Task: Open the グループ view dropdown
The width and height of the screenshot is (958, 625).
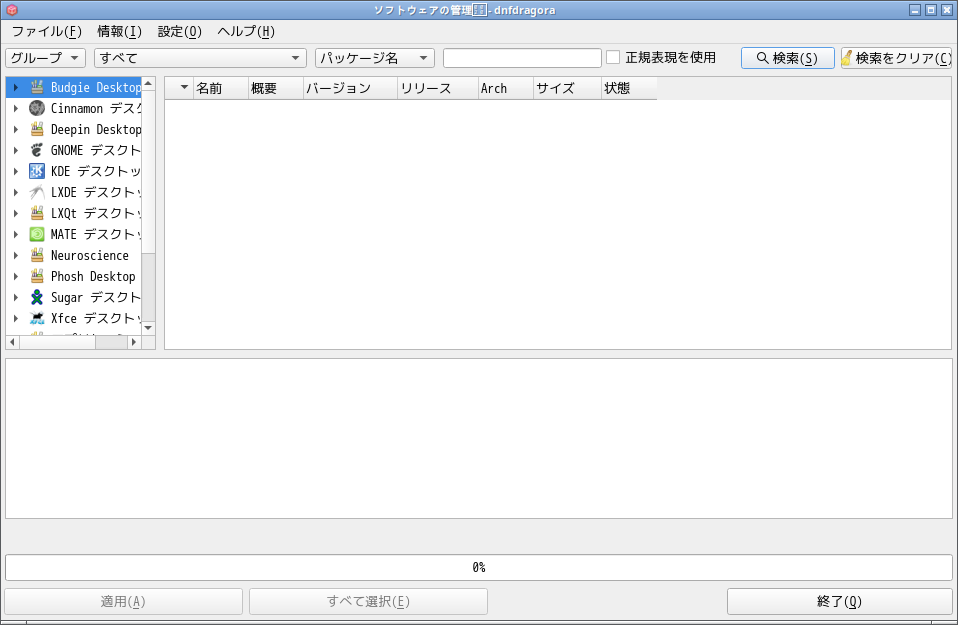Action: point(46,58)
